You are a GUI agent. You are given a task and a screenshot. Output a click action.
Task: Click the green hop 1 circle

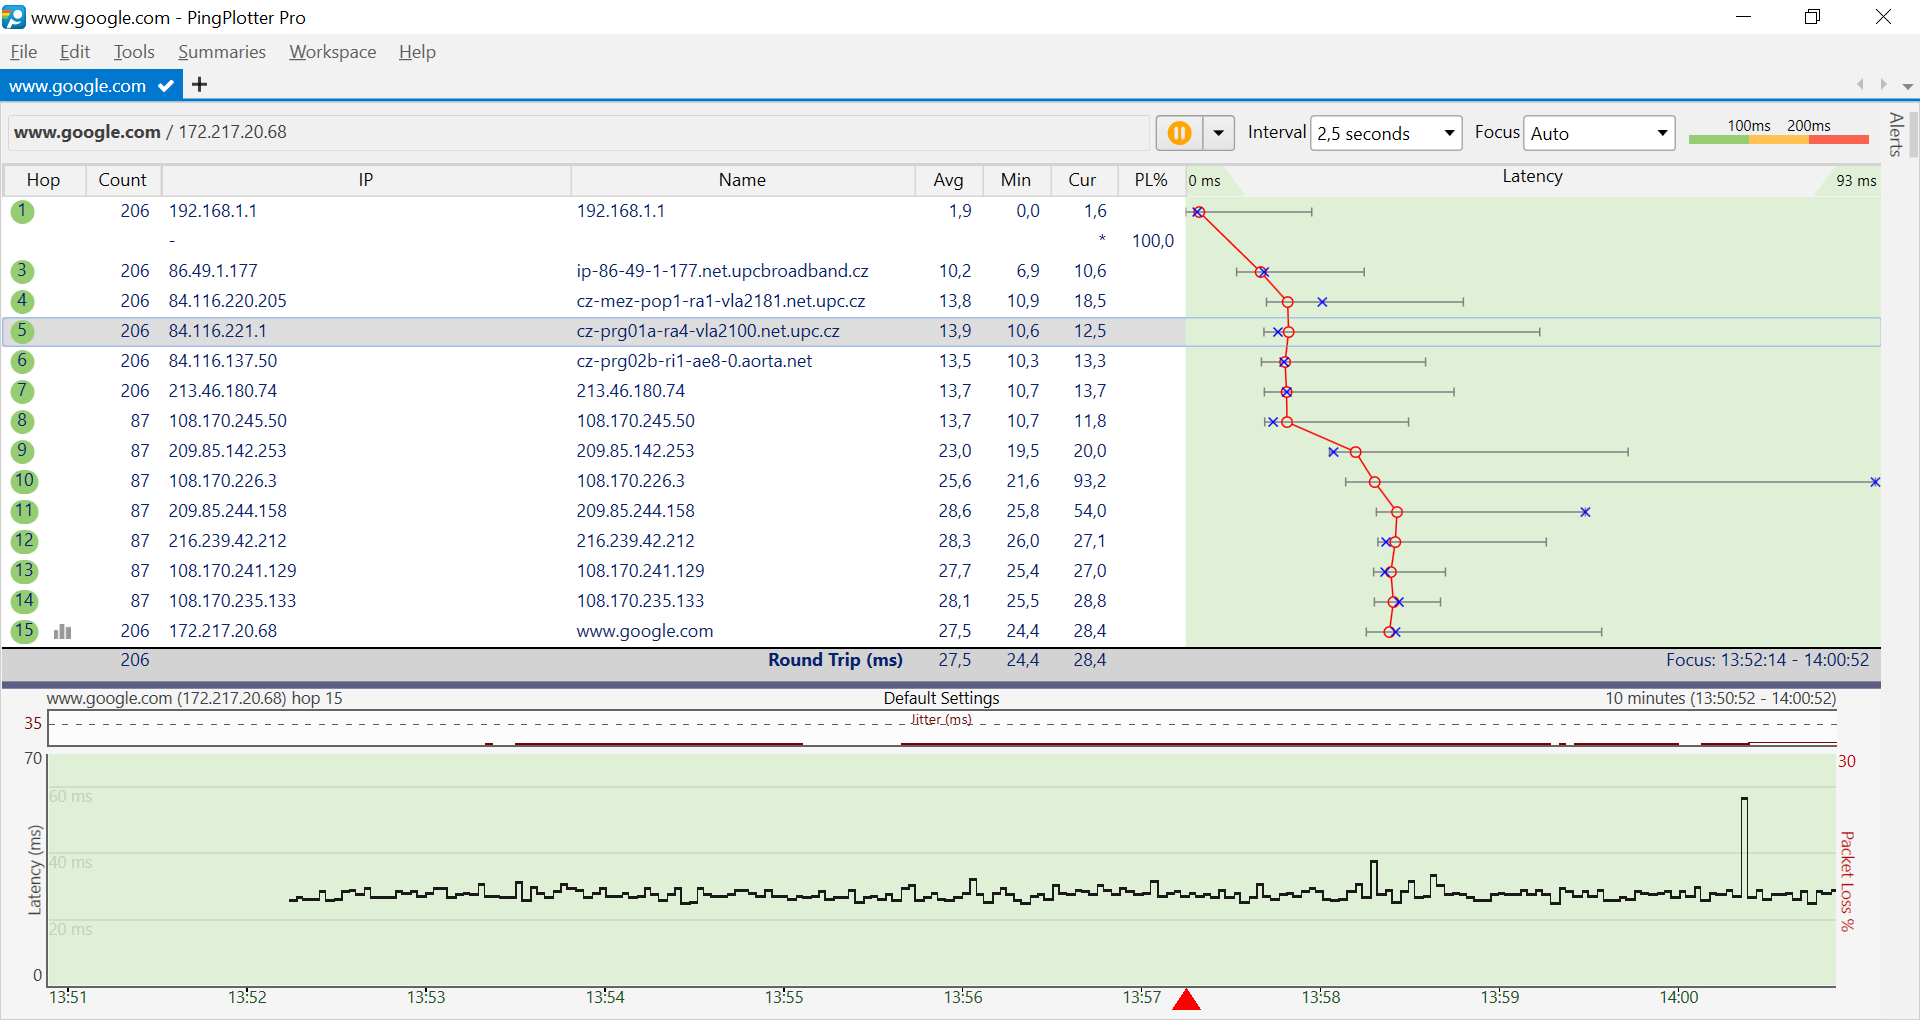pos(22,211)
